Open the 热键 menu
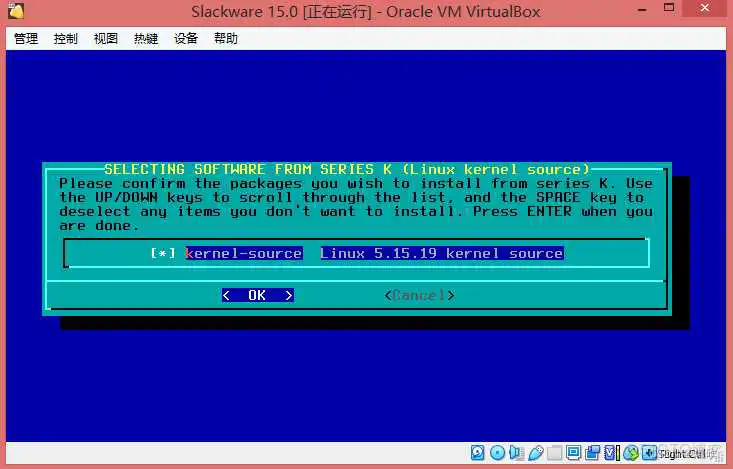This screenshot has width=733, height=469. 146,38
